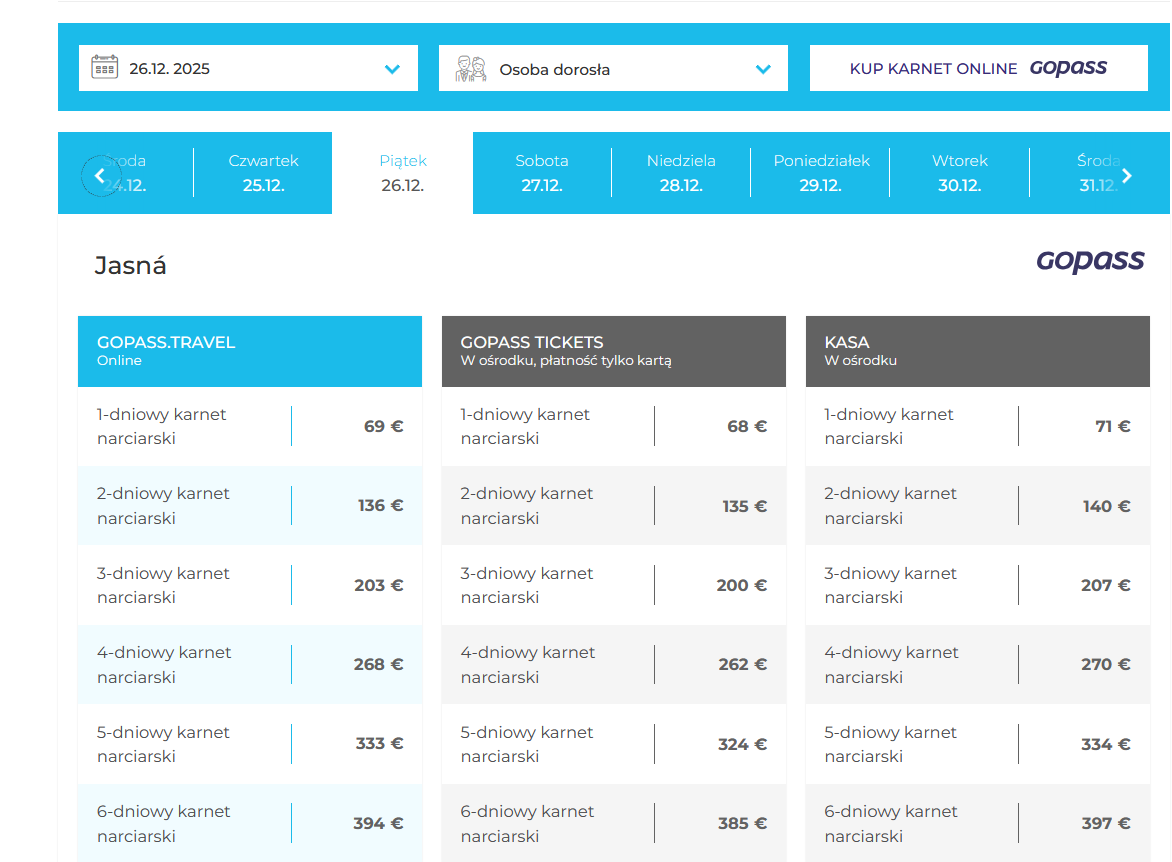Open the Wtorek 30.12. tab
Image resolution: width=1172 pixels, height=862 pixels.
tap(959, 173)
